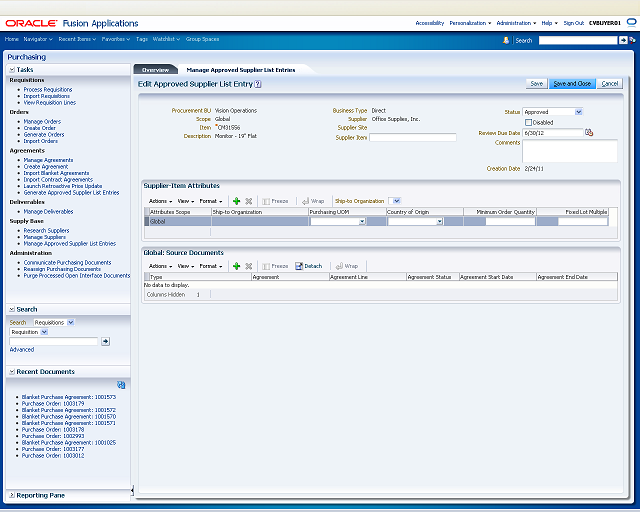Image resolution: width=640 pixels, height=512 pixels.
Task: Open Format menu in Supplier-Item Attributes
Action: [211, 201]
